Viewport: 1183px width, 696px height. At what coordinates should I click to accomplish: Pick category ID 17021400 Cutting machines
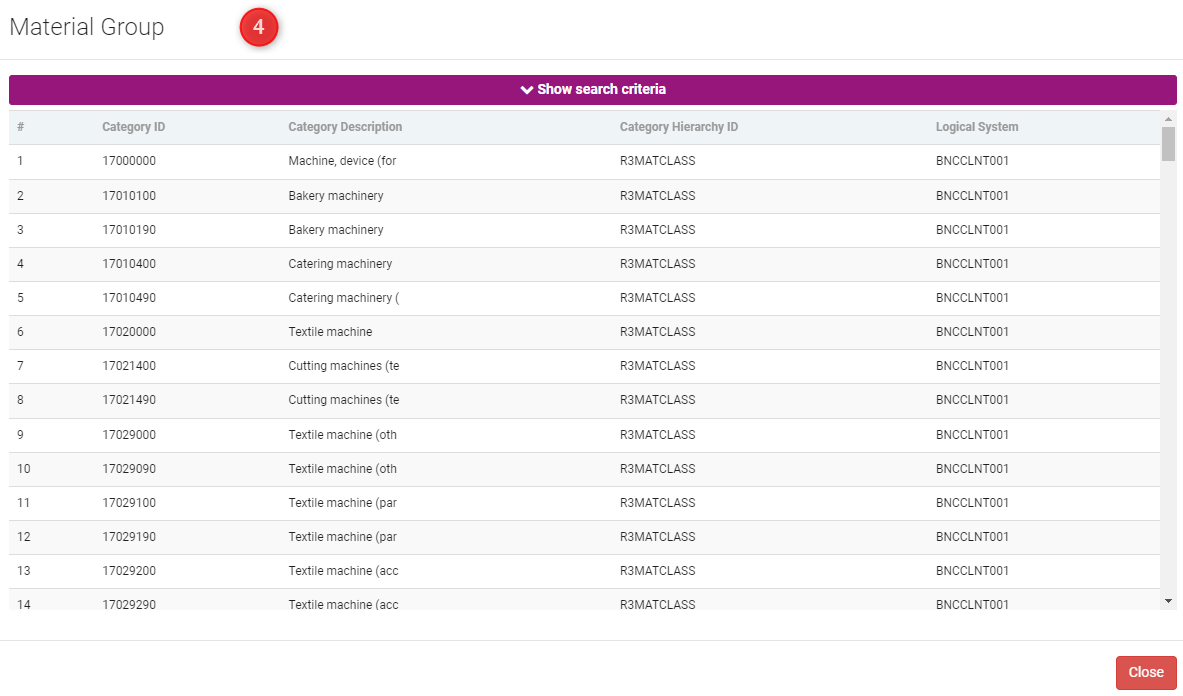129,366
